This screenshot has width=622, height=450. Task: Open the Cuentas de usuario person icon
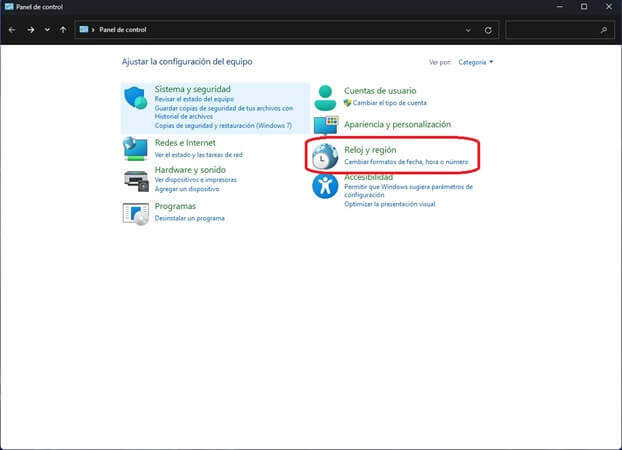click(x=325, y=98)
